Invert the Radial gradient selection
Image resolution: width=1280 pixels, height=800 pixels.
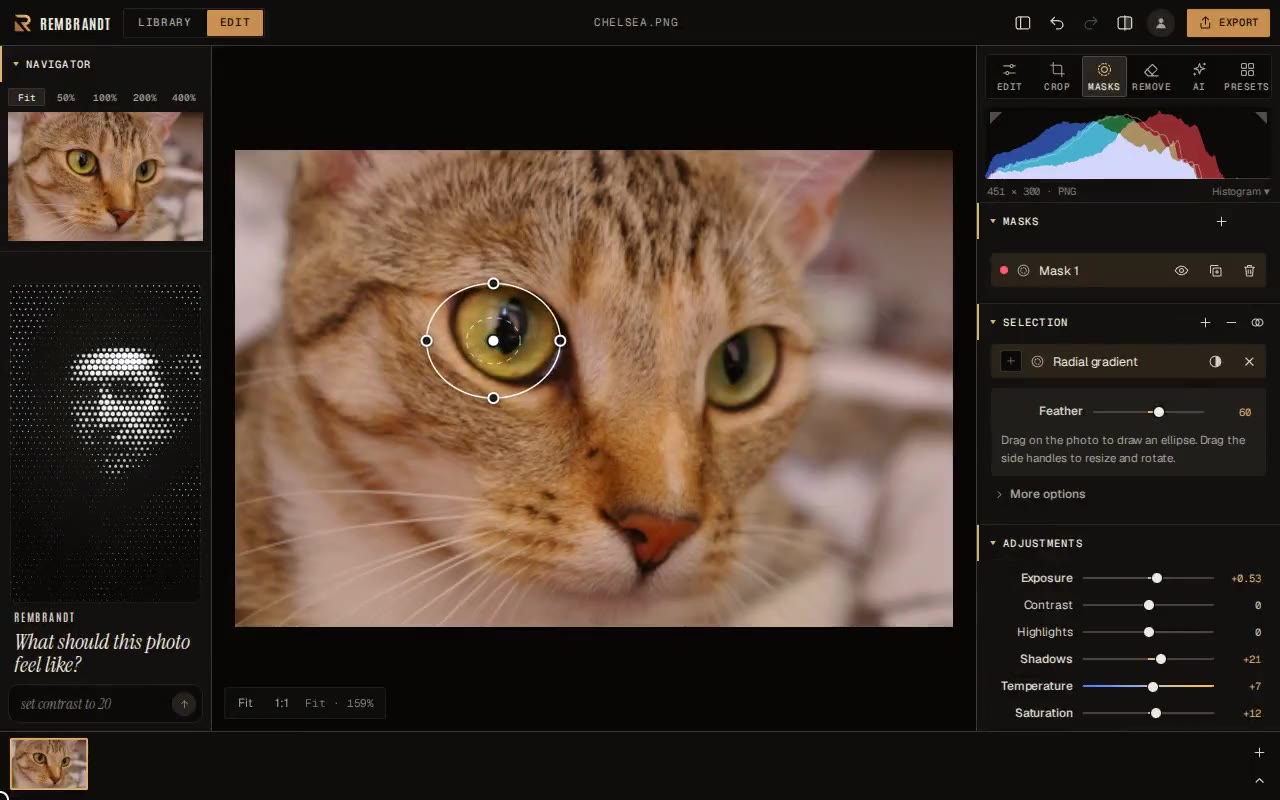[x=1215, y=362]
